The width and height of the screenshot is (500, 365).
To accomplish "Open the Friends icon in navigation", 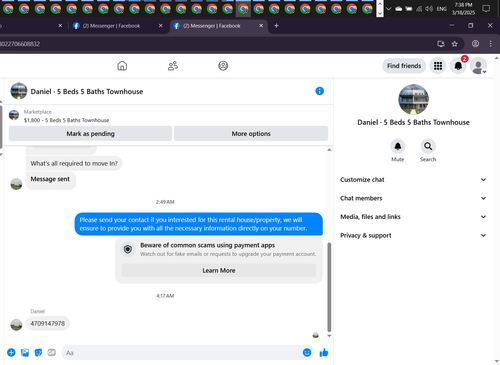I will pos(173,66).
